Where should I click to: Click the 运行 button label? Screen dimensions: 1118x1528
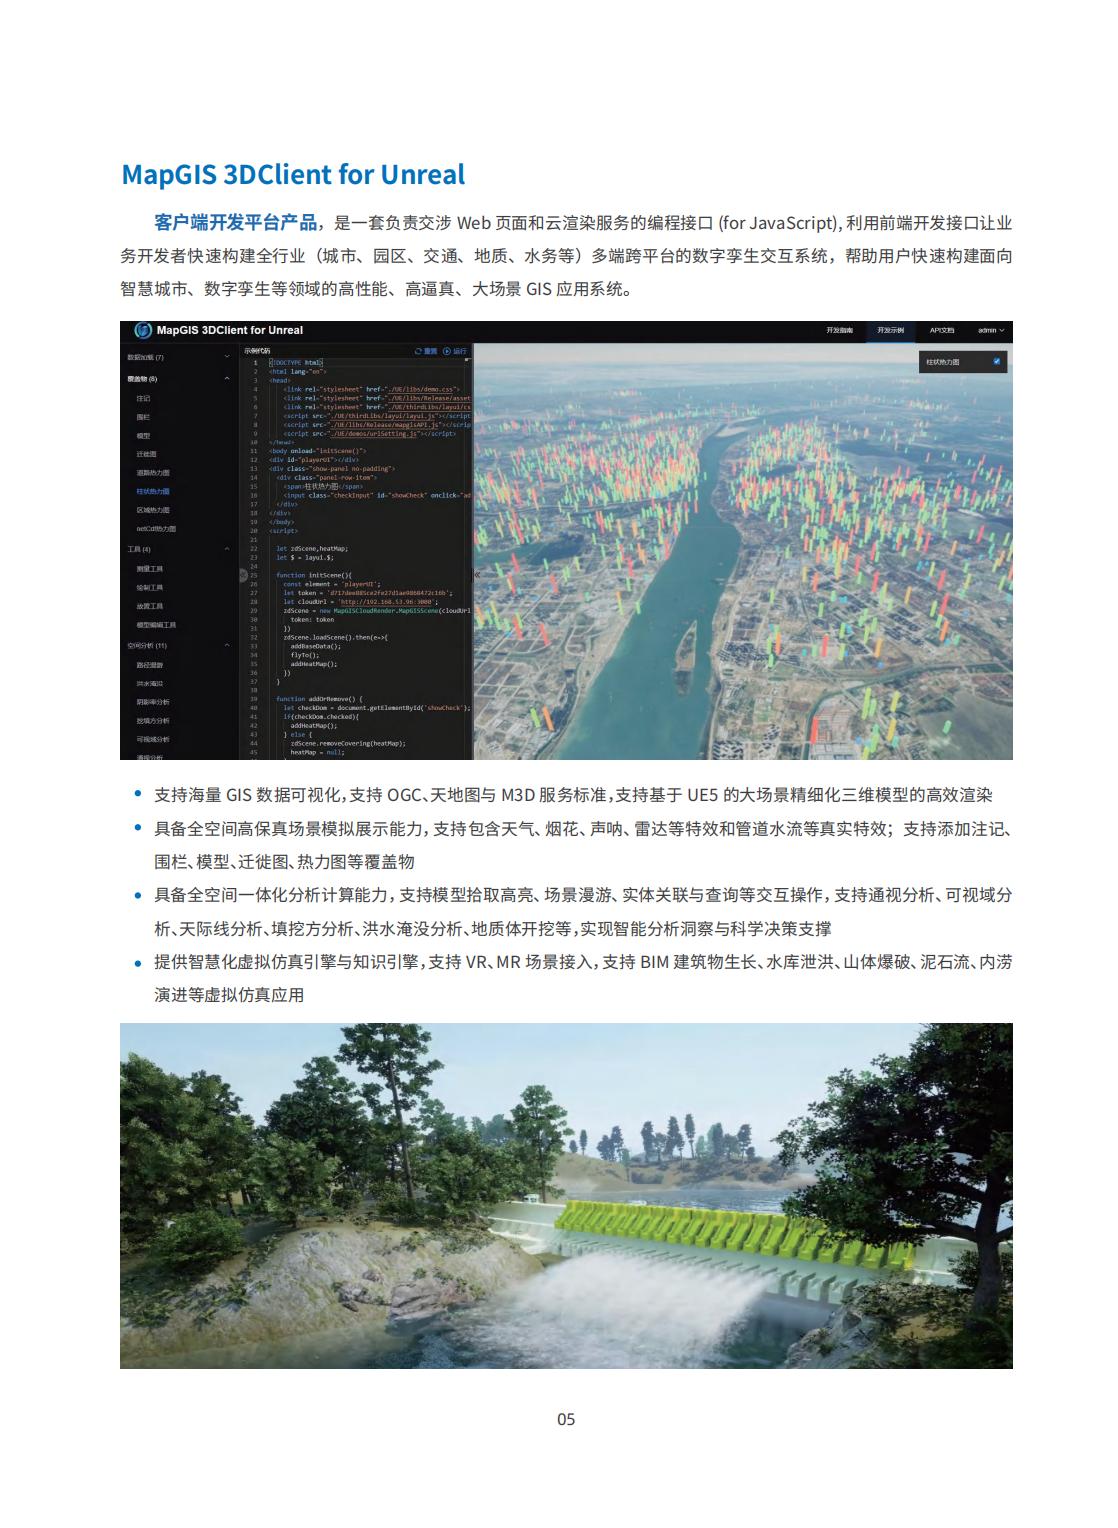(460, 352)
